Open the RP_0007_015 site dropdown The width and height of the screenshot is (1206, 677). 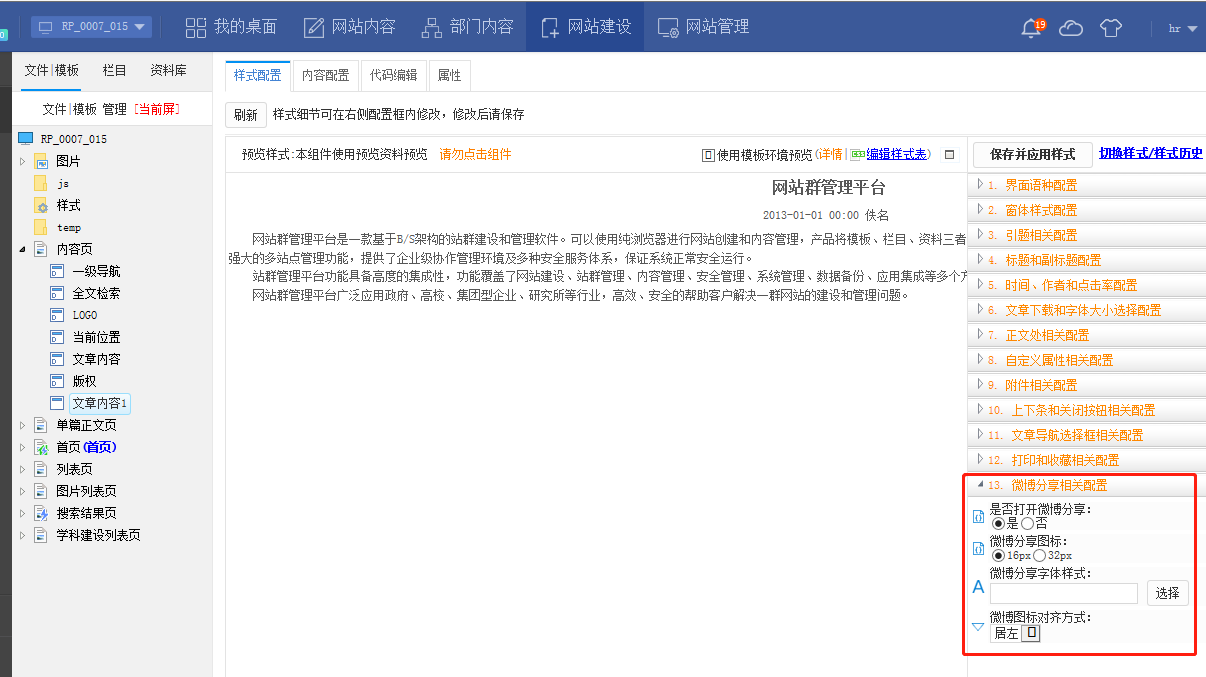pyautogui.click(x=91, y=27)
